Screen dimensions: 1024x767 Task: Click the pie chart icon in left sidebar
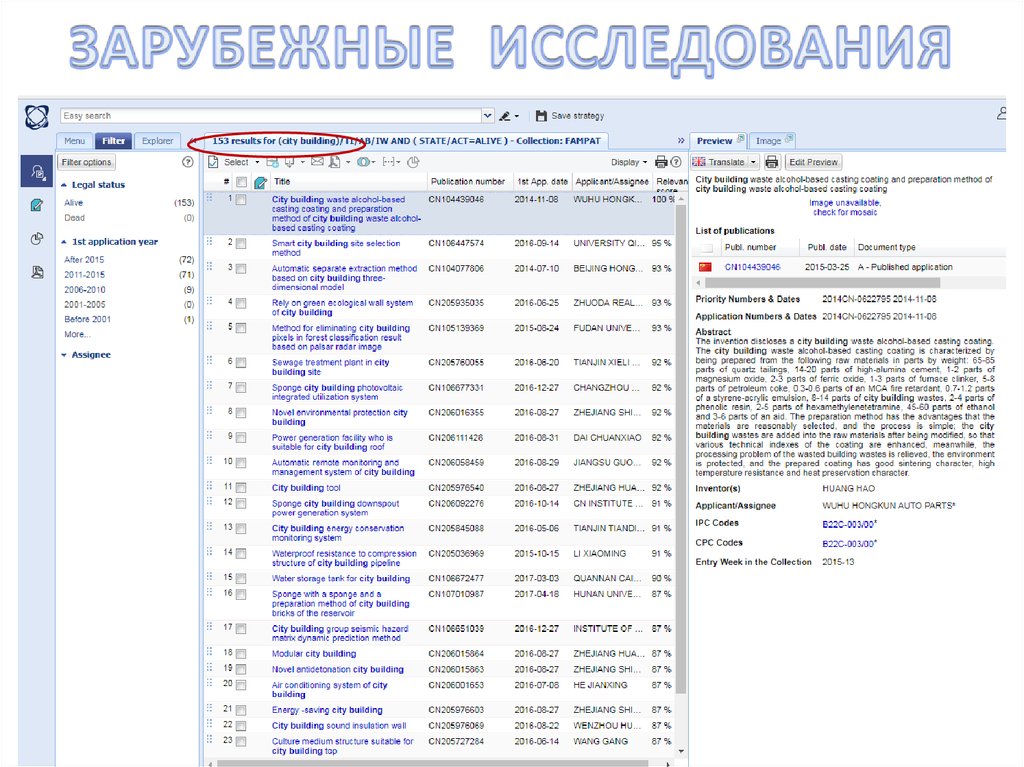coord(37,238)
